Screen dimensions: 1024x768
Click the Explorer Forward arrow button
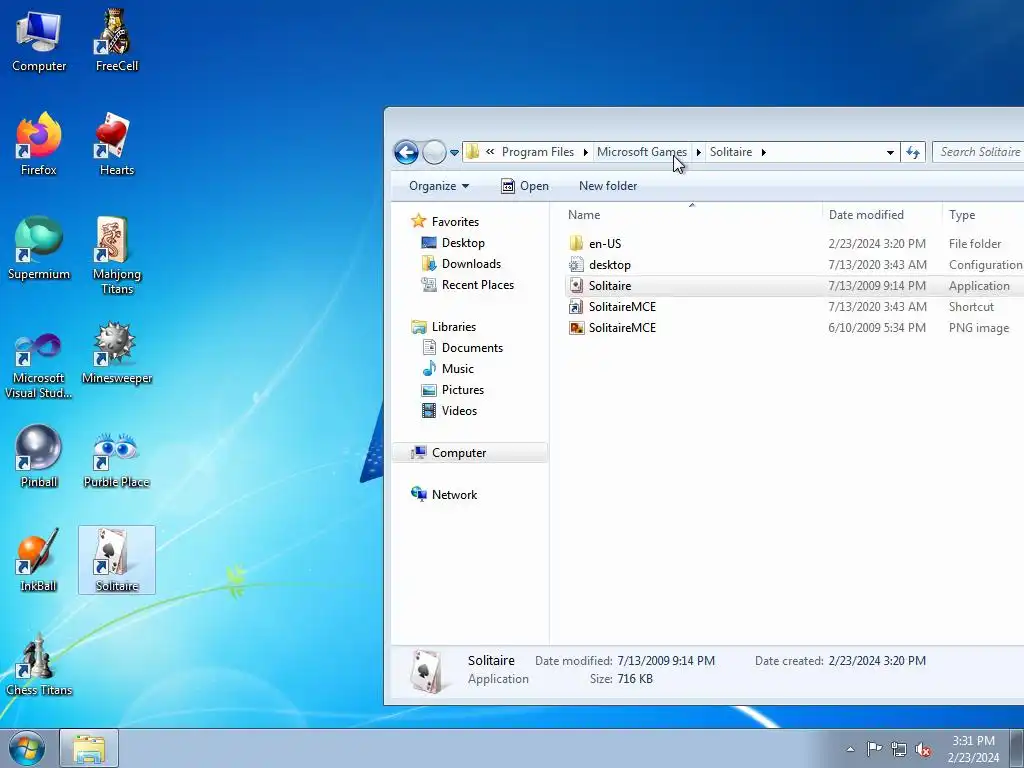(434, 152)
